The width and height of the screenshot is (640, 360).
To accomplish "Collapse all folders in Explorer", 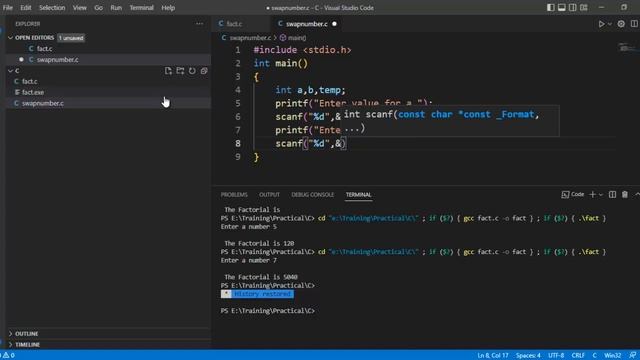I will tap(204, 71).
